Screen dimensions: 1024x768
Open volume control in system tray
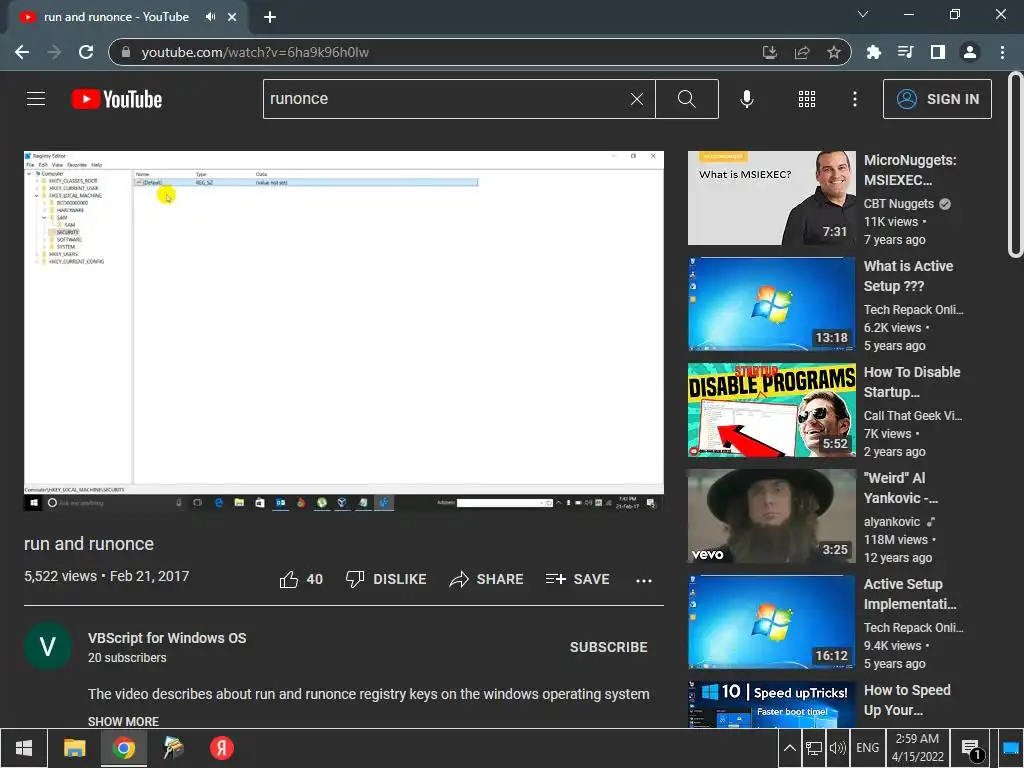[837, 748]
